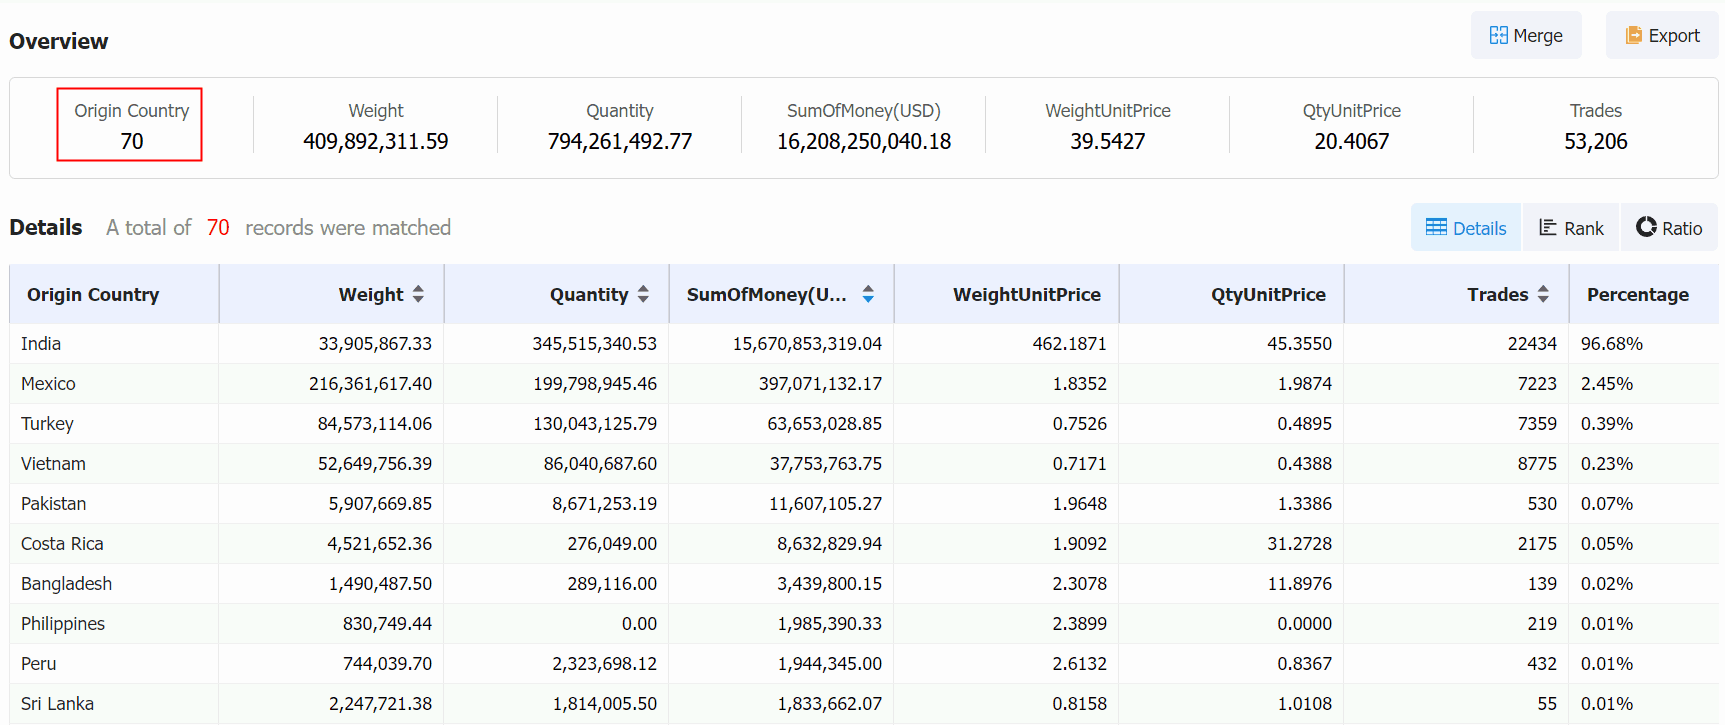
Task: Click the Merge button
Action: [1526, 35]
